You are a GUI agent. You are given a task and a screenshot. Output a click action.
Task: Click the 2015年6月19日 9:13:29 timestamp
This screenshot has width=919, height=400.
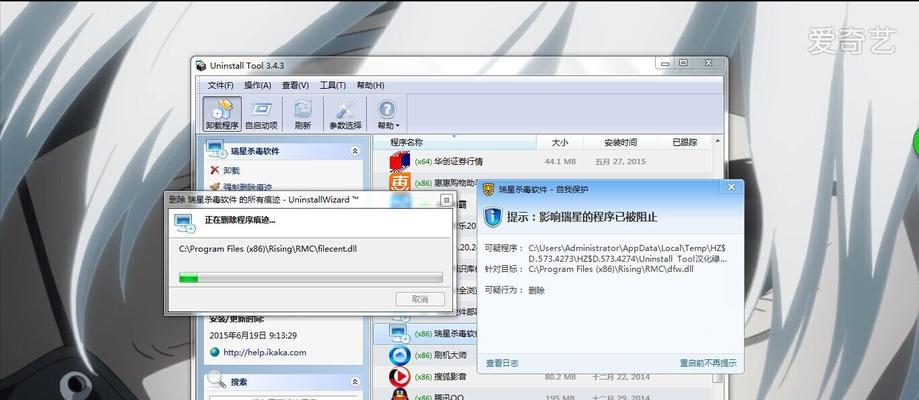(253, 335)
